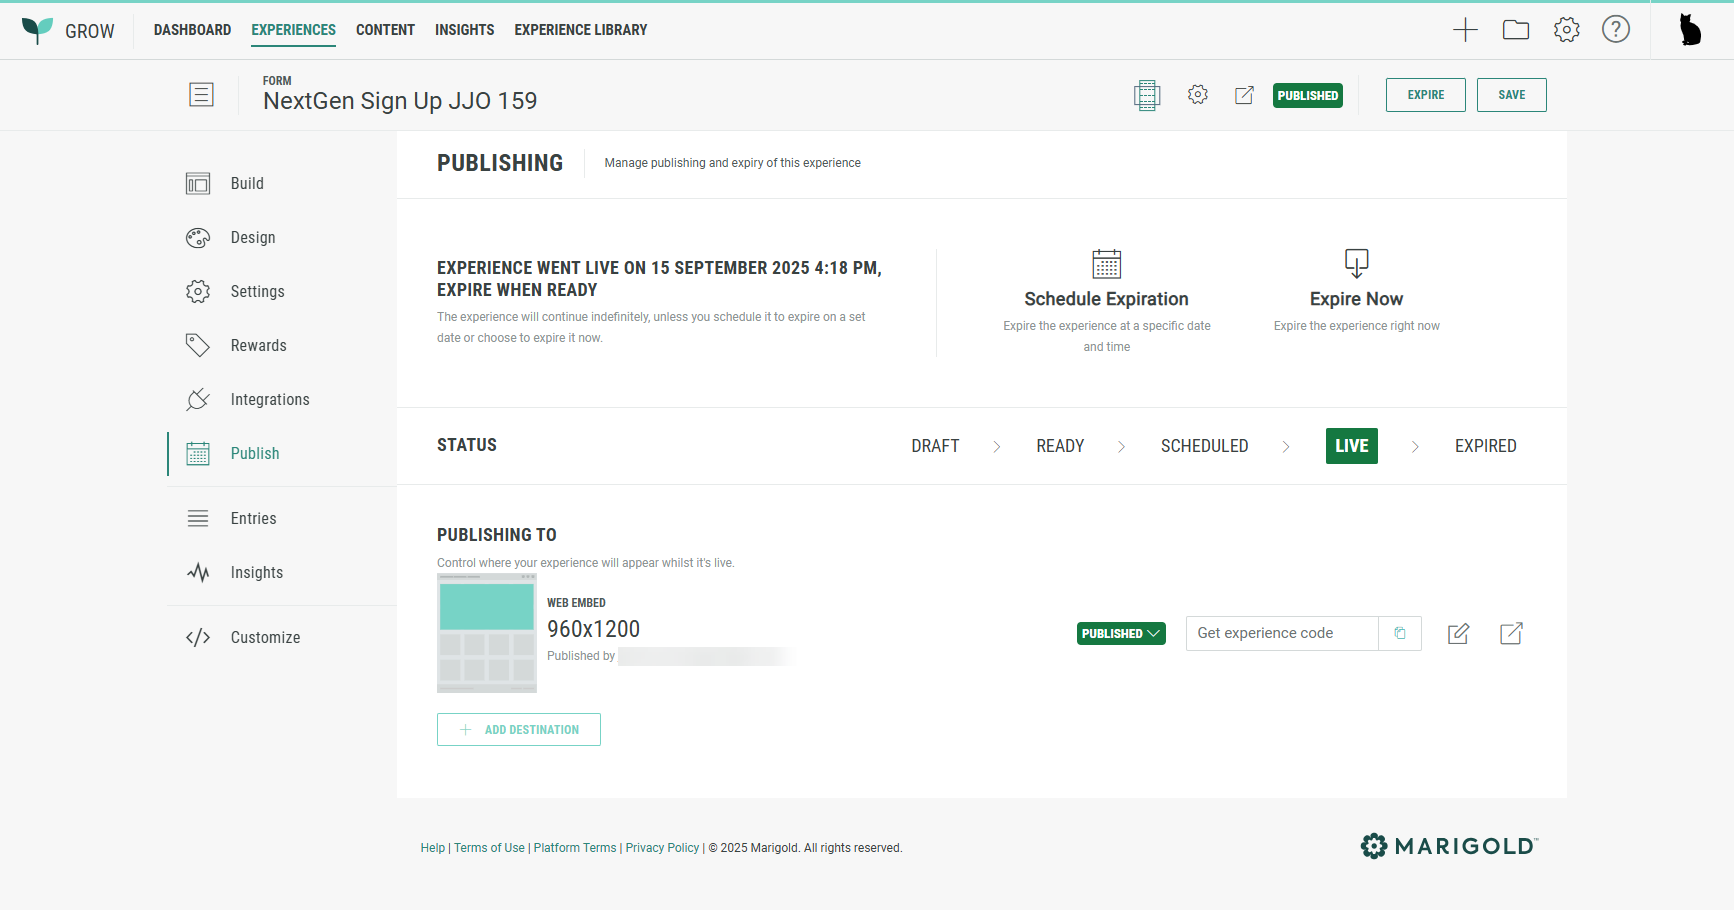Open experience settings gear in header
1734x910 pixels.
tap(1198, 95)
